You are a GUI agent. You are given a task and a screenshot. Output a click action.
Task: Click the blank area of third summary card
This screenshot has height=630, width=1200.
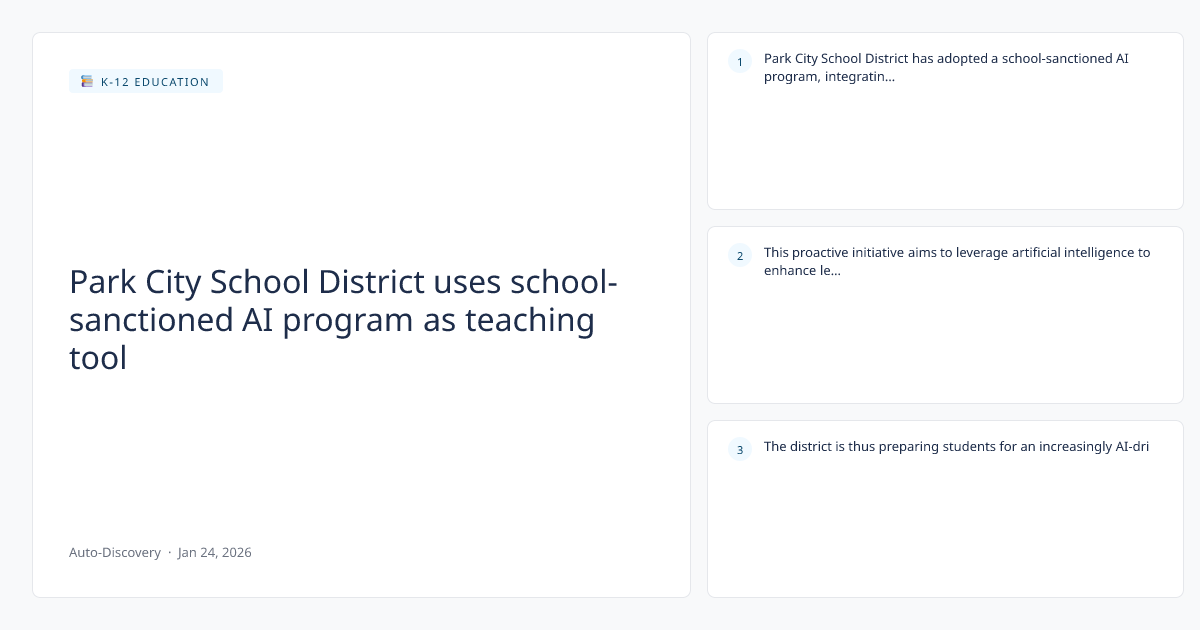pos(945,530)
